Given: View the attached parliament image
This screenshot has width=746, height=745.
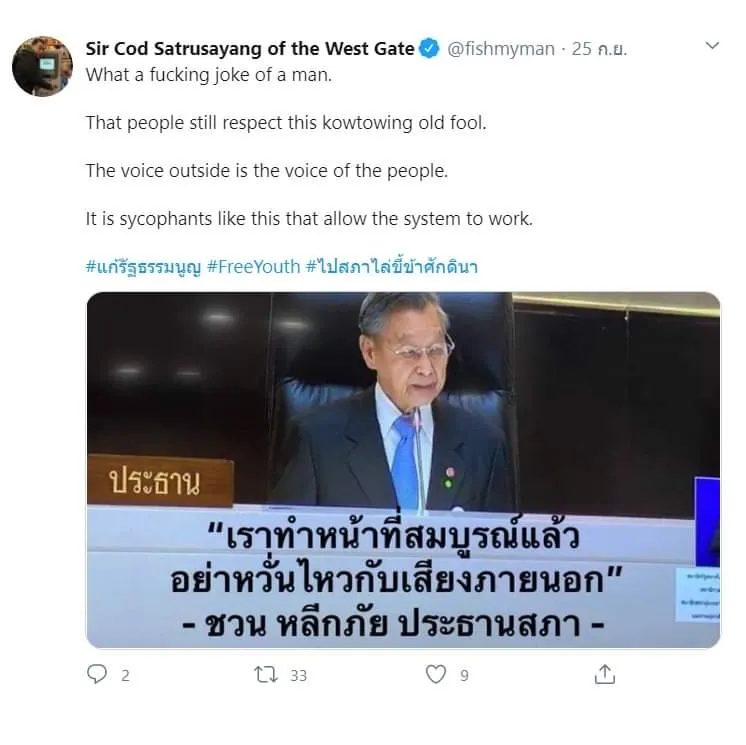Looking at the screenshot, I should point(403,470).
